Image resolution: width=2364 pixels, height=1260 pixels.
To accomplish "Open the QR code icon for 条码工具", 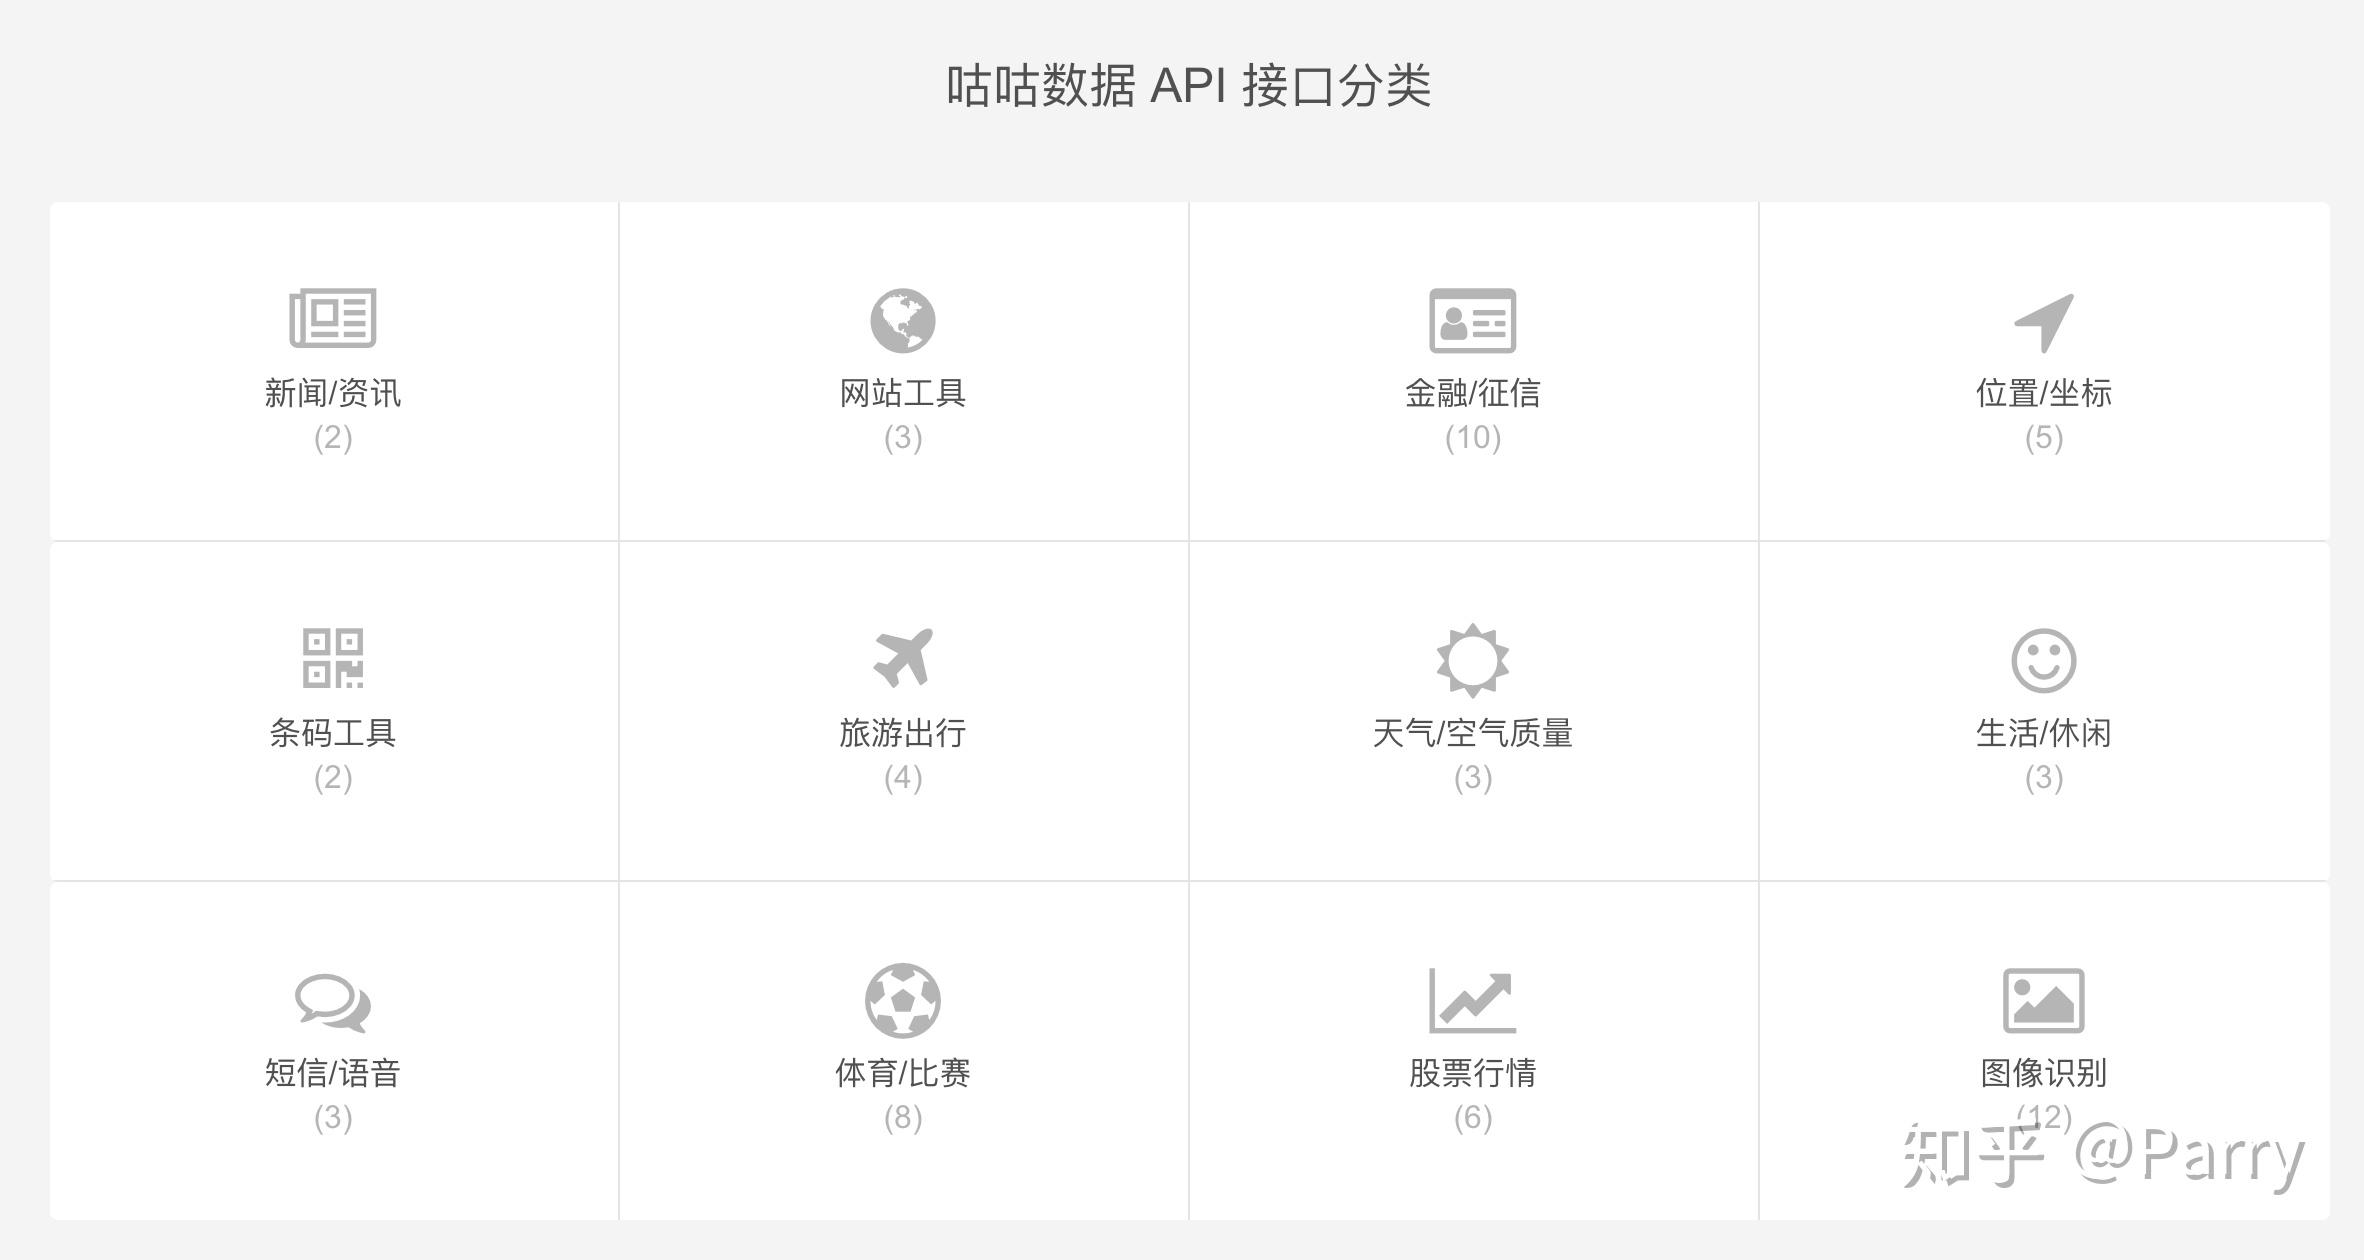I will click(332, 658).
